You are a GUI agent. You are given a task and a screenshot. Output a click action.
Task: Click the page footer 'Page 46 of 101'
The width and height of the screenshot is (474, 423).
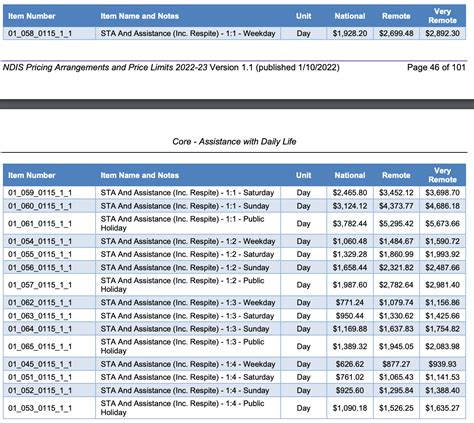click(436, 67)
